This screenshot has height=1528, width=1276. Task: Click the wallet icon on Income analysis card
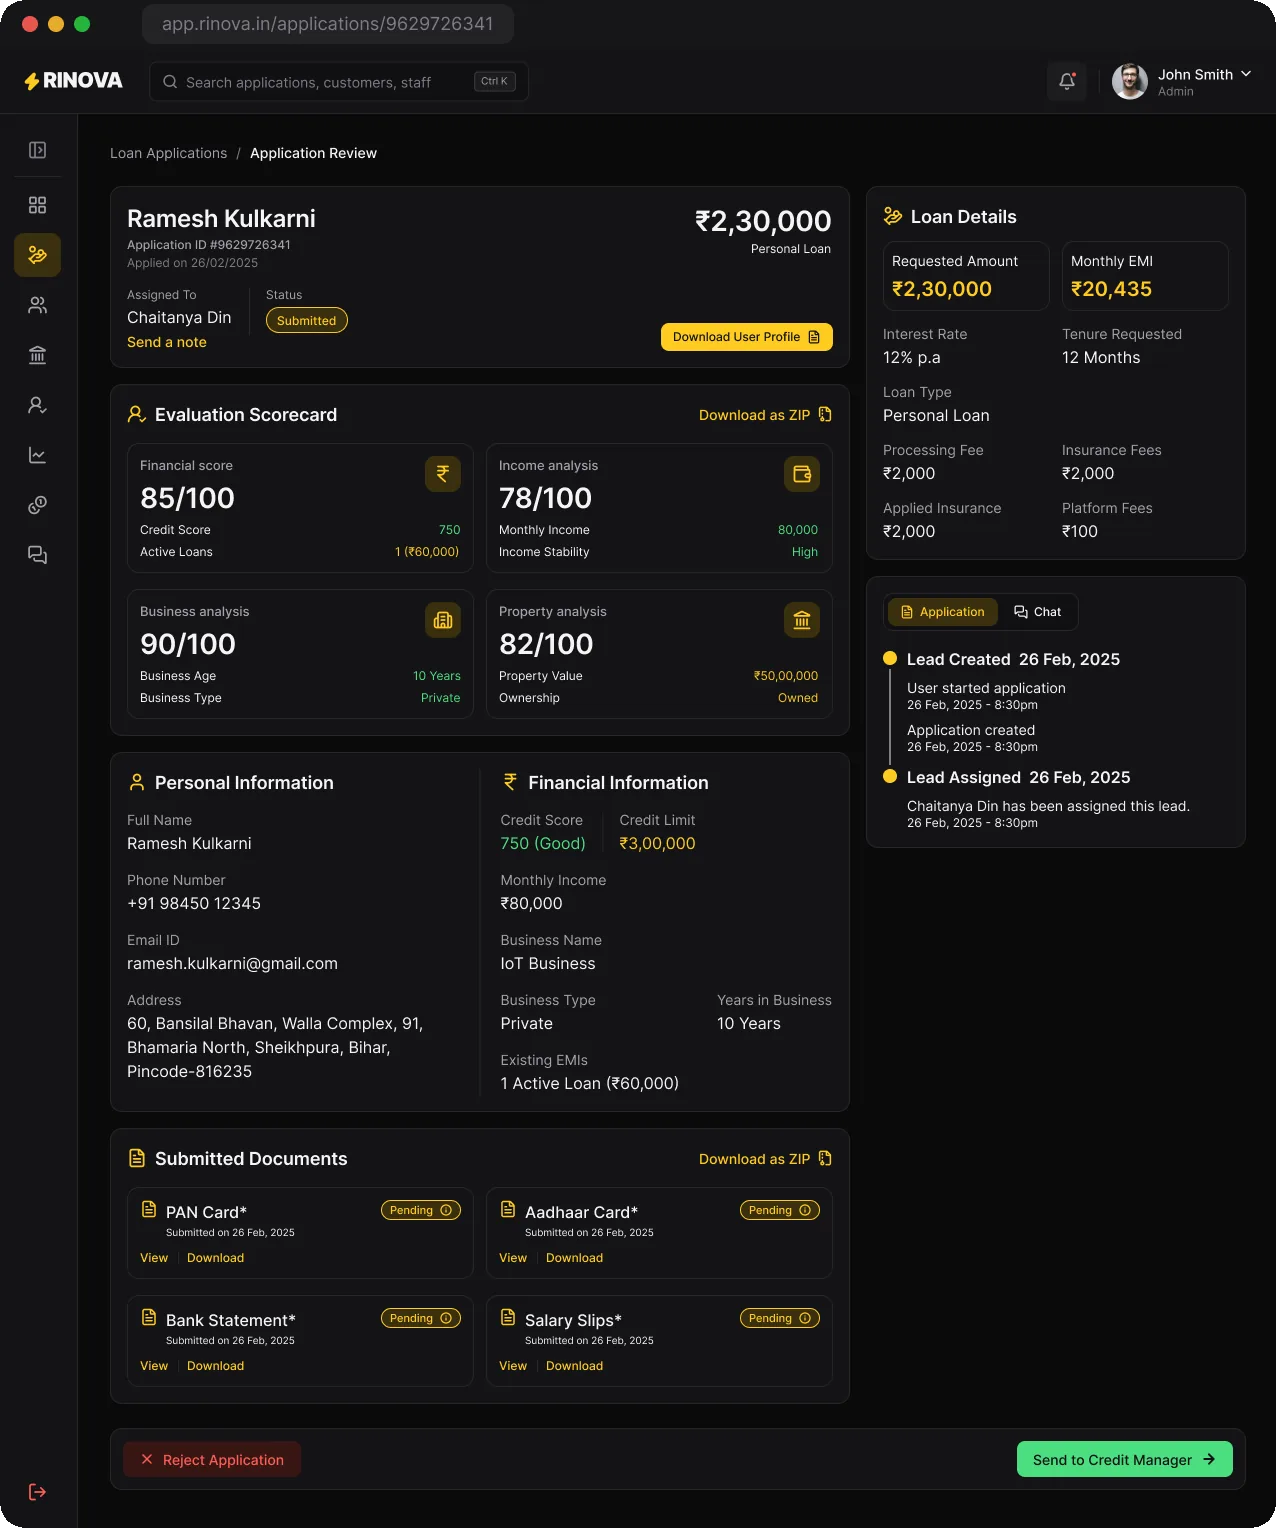pos(802,474)
